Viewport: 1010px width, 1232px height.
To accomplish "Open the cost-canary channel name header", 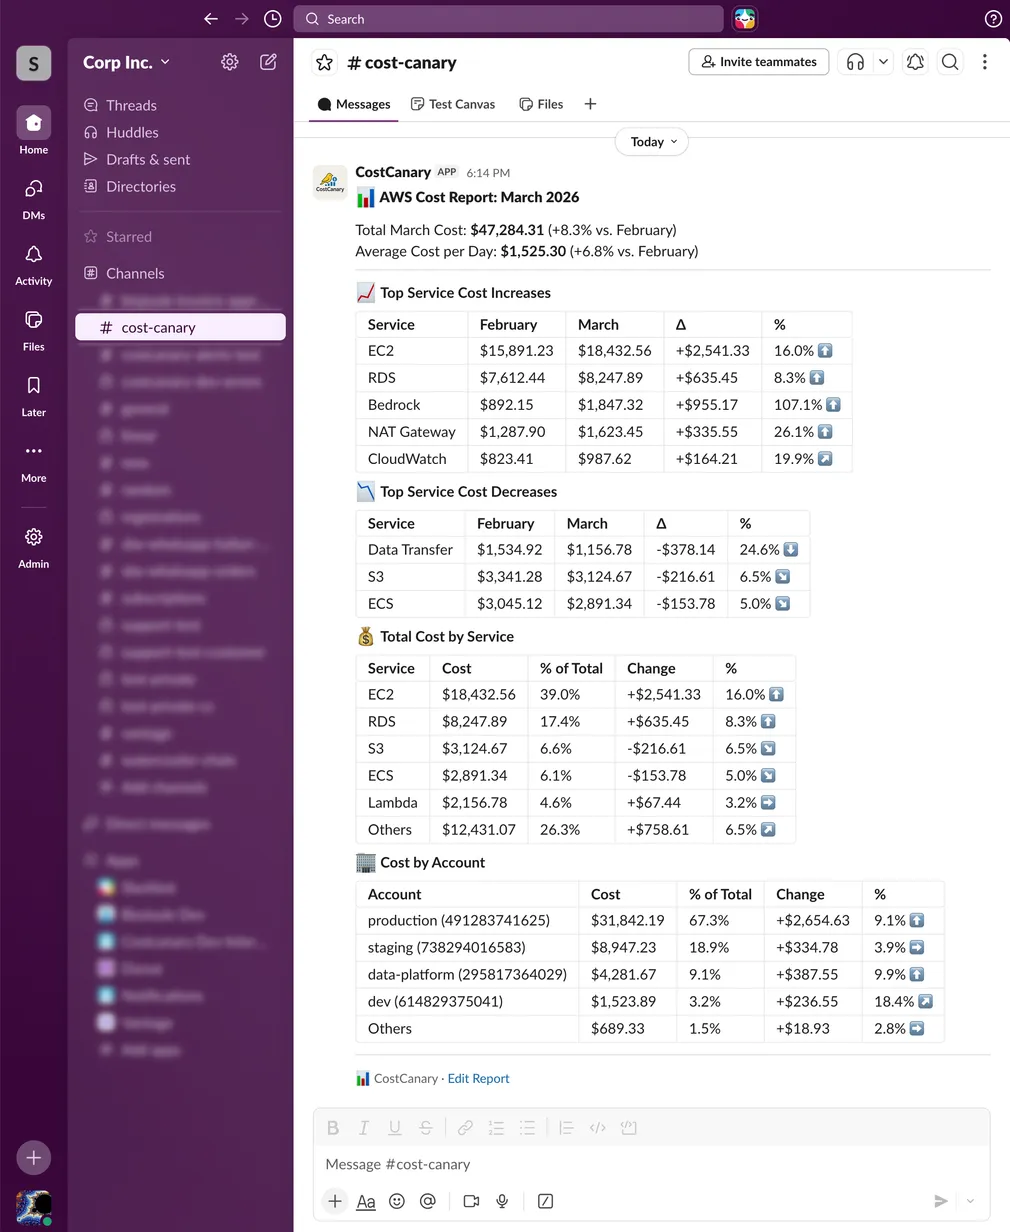I will 402,62.
